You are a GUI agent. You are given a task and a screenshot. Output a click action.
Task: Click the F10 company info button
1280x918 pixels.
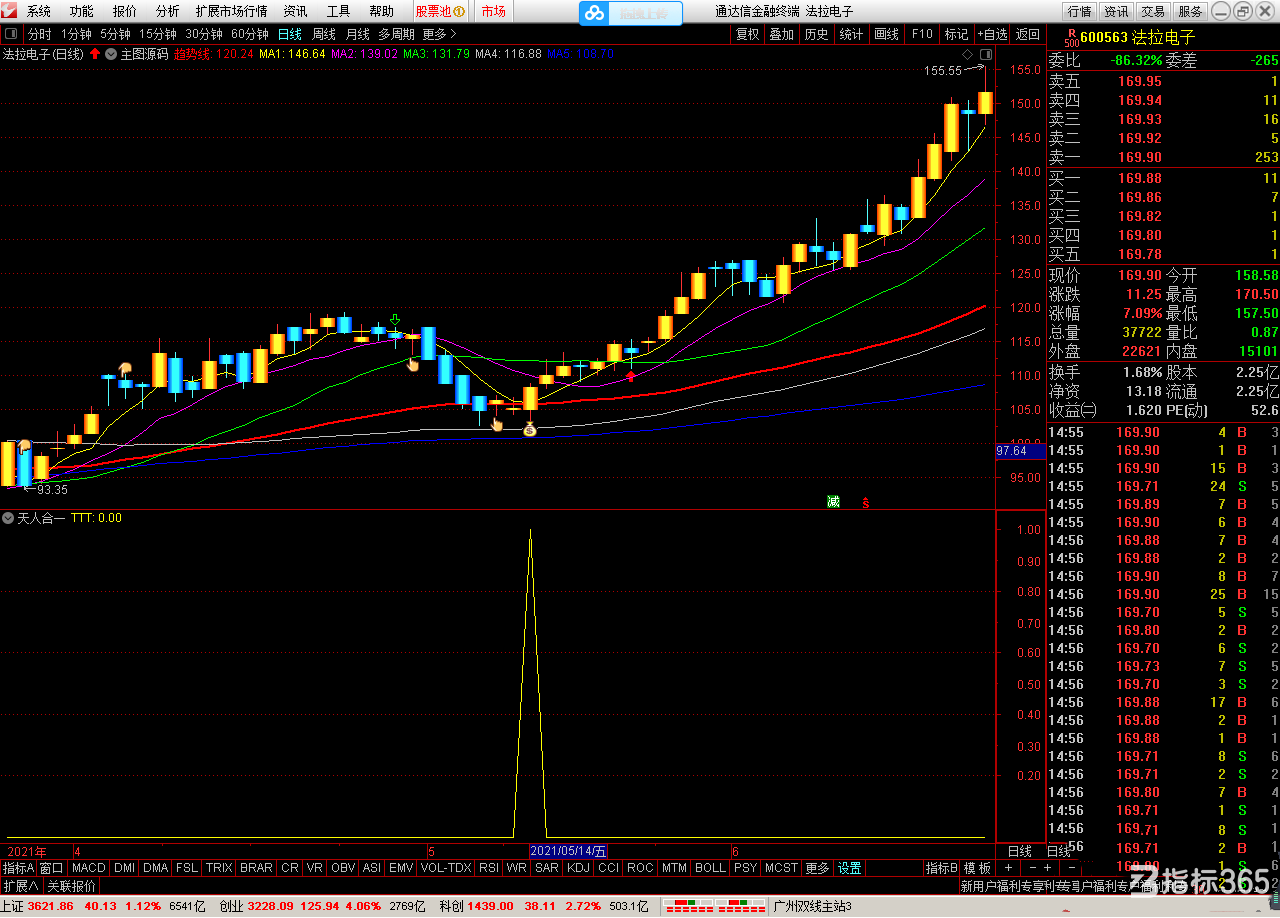[x=922, y=34]
